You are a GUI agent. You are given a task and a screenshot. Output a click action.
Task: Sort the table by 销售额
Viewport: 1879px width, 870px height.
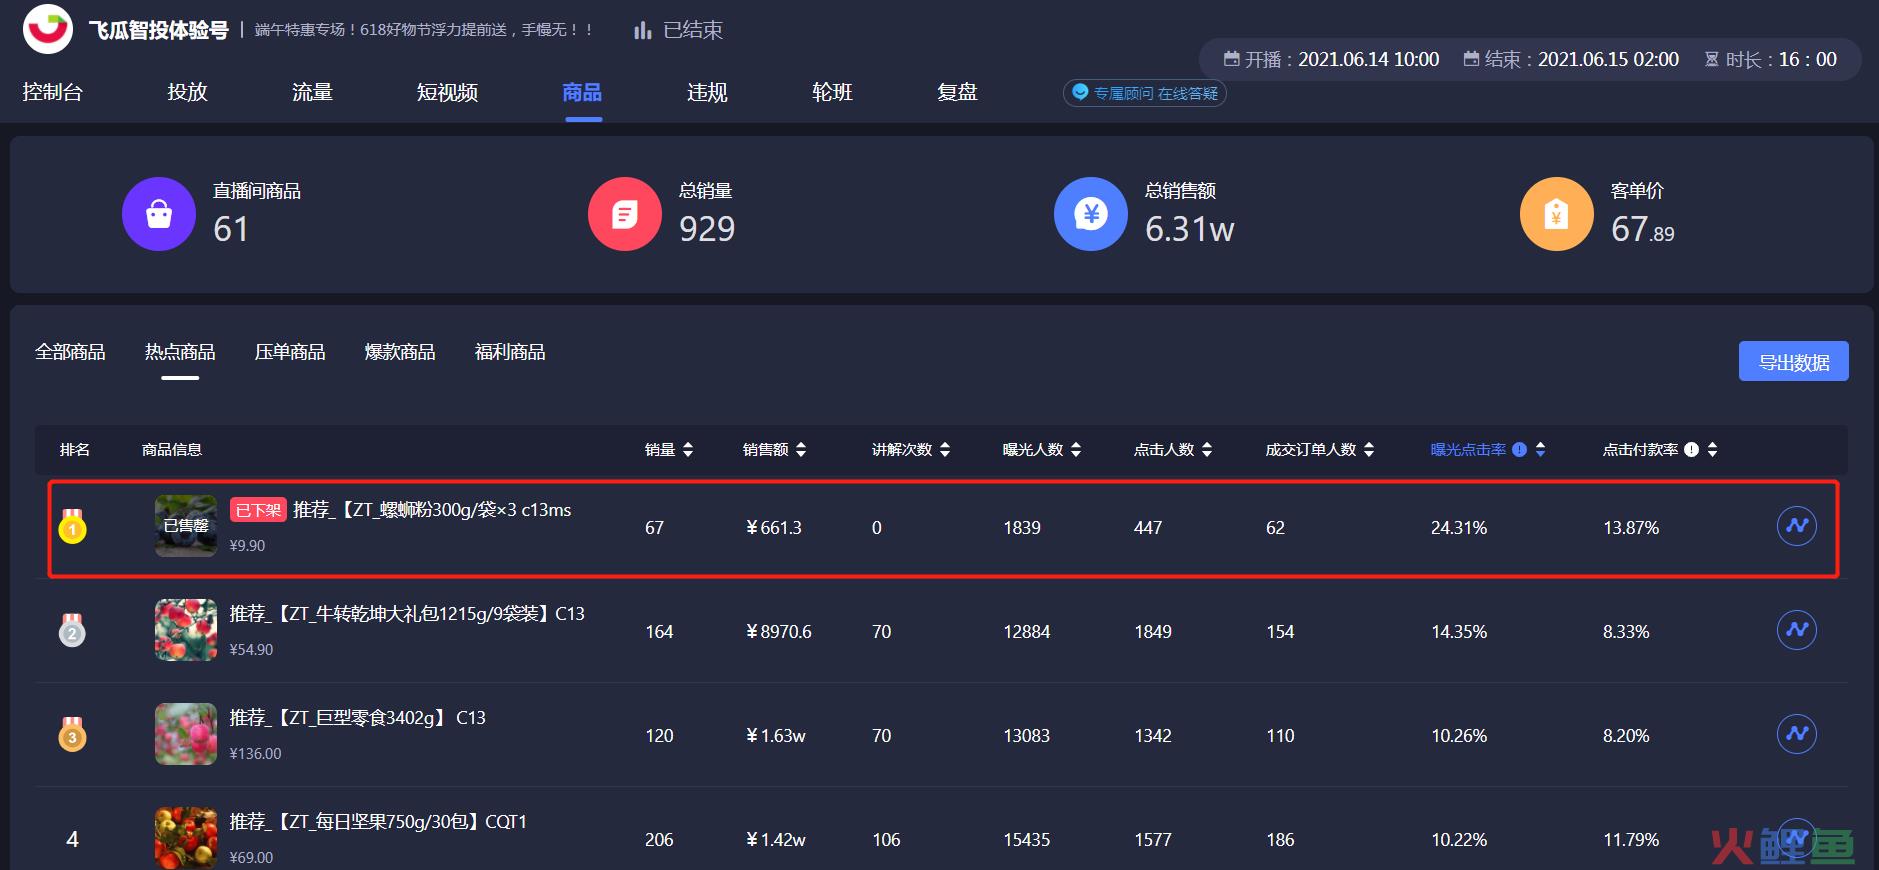[x=801, y=450]
